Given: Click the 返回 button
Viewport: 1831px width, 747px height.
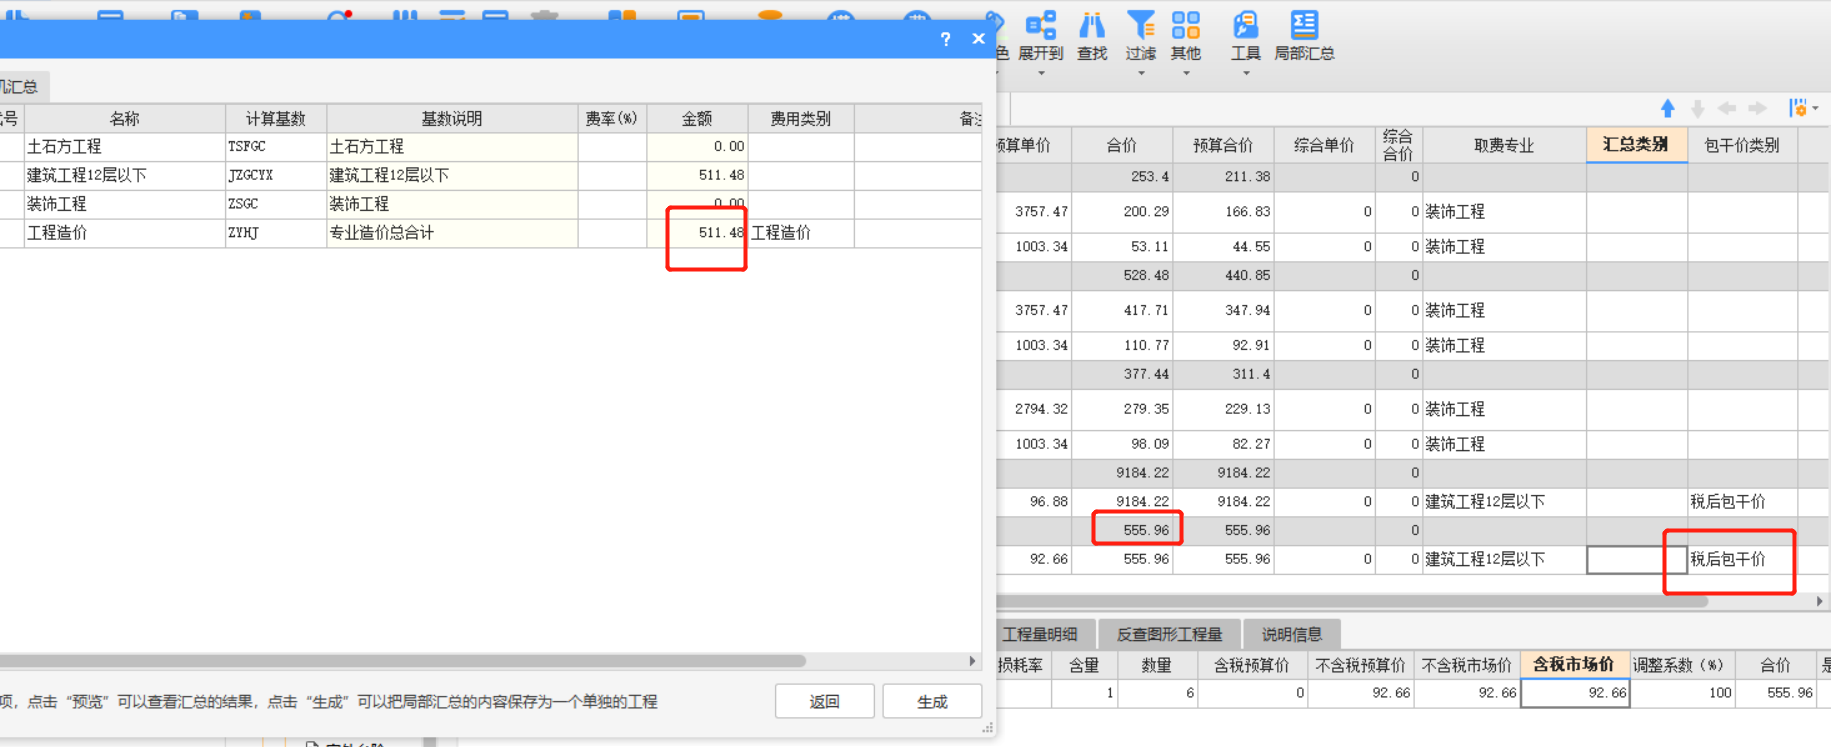Looking at the screenshot, I should point(825,701).
